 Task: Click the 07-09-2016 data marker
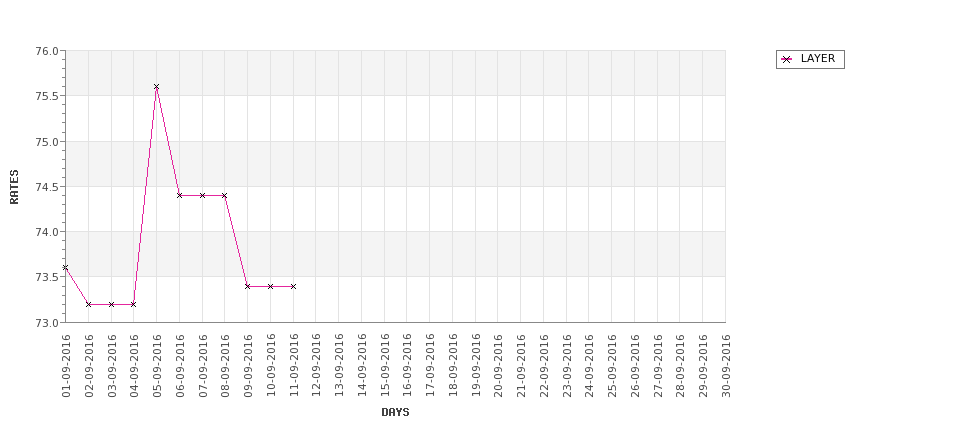pyautogui.click(x=202, y=195)
